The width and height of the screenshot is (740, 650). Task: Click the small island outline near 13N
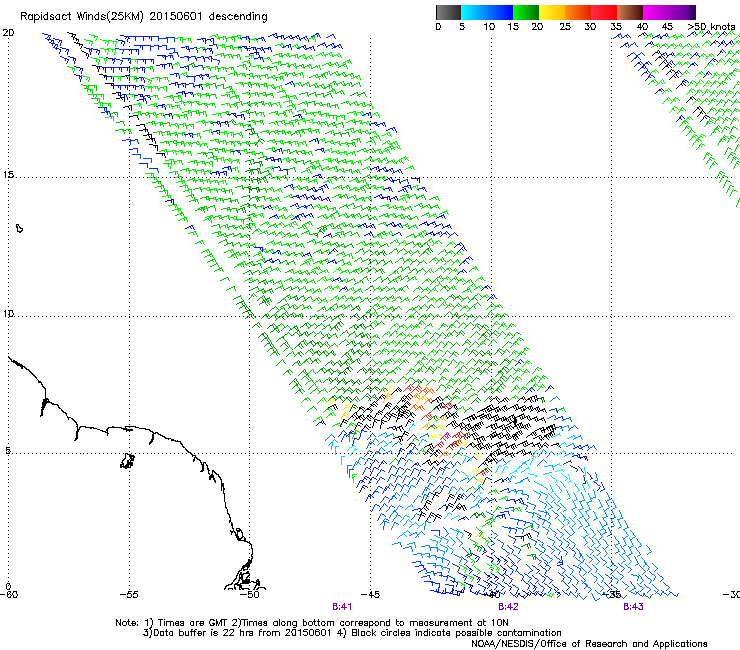(x=19, y=228)
